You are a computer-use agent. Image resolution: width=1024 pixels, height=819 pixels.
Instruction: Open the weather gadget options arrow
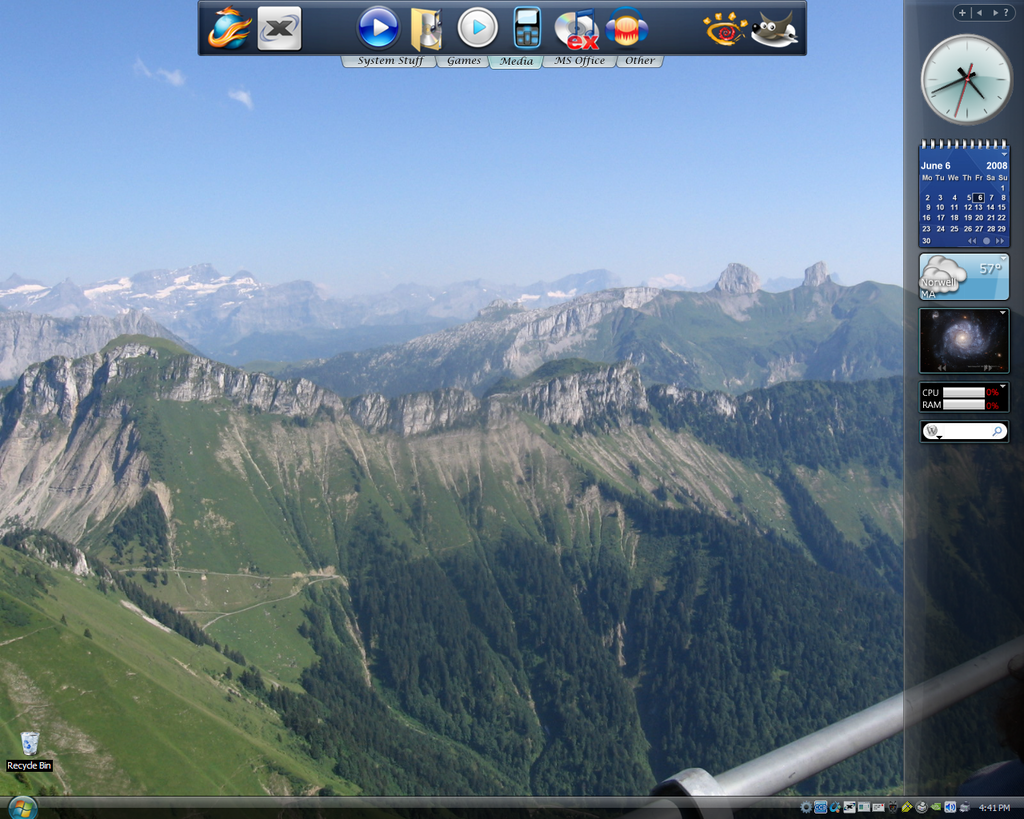click(1004, 259)
